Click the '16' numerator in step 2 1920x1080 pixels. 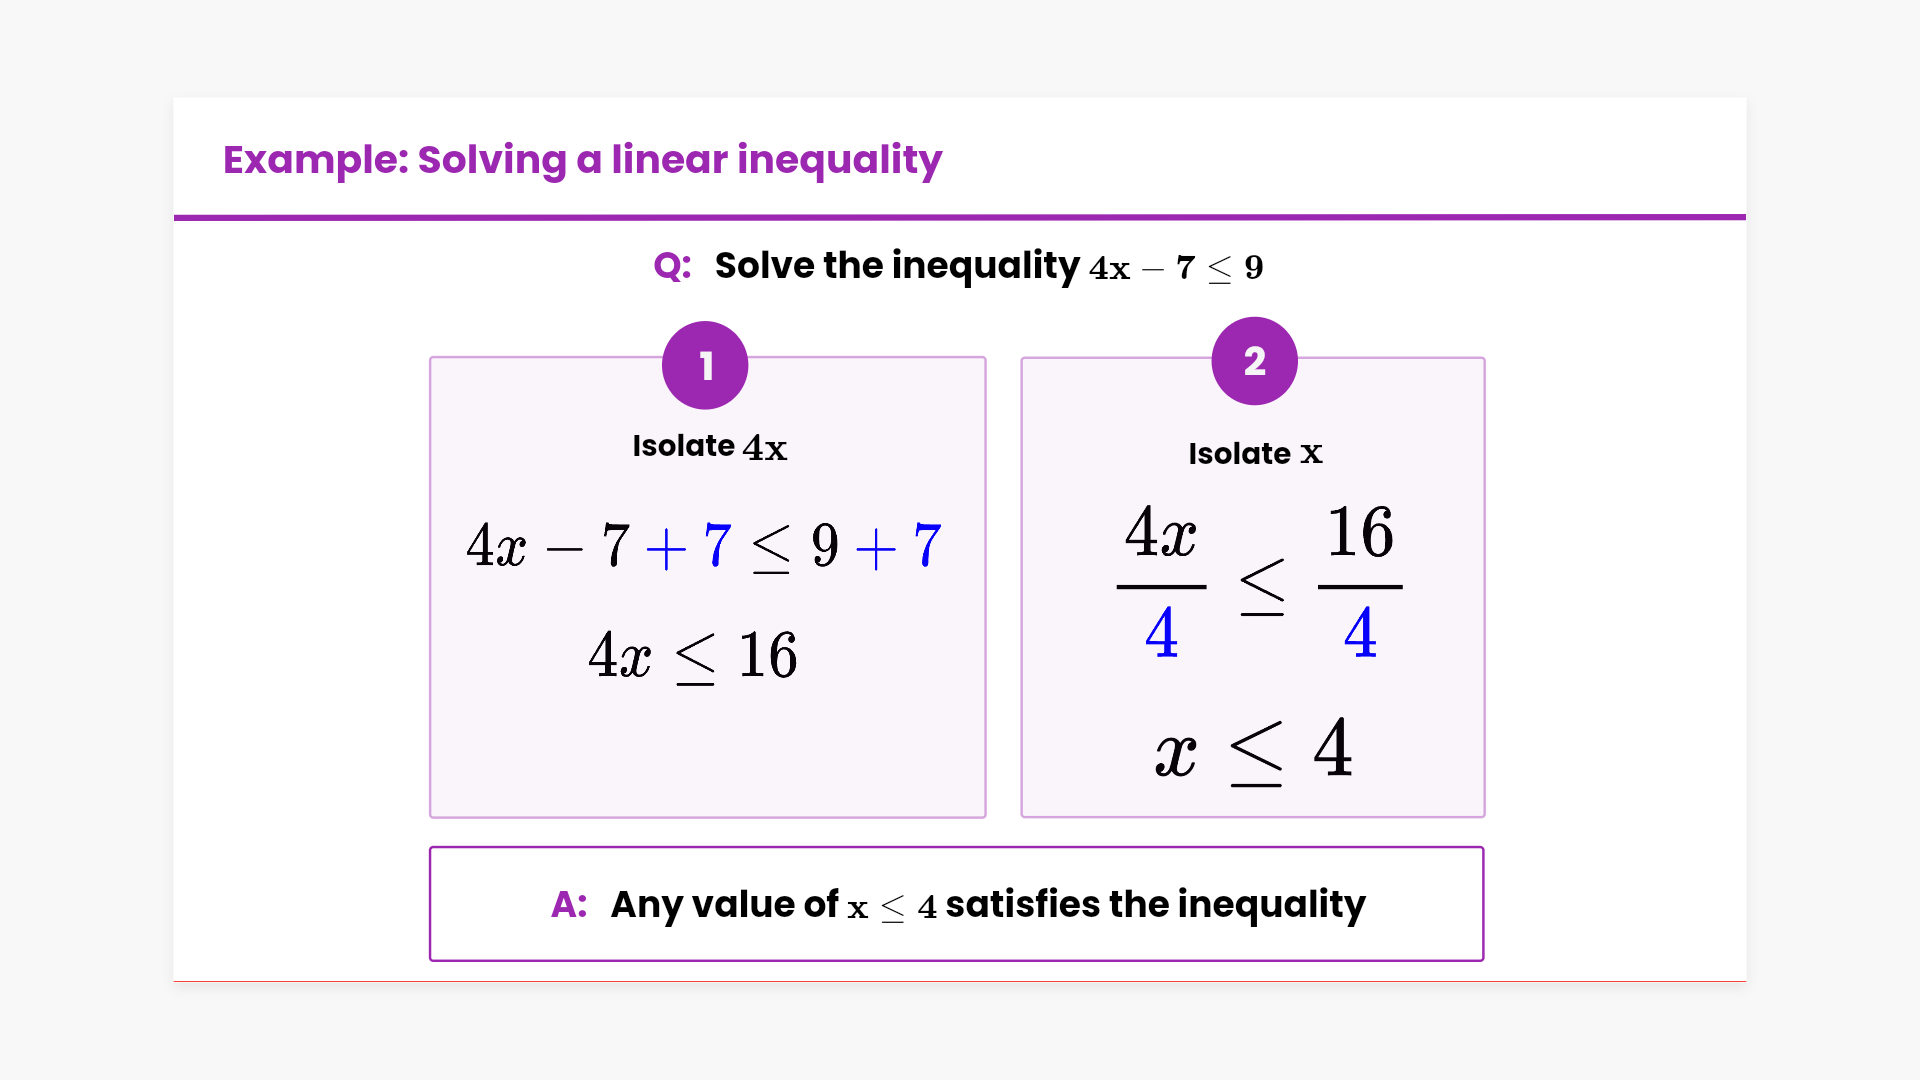click(1360, 532)
